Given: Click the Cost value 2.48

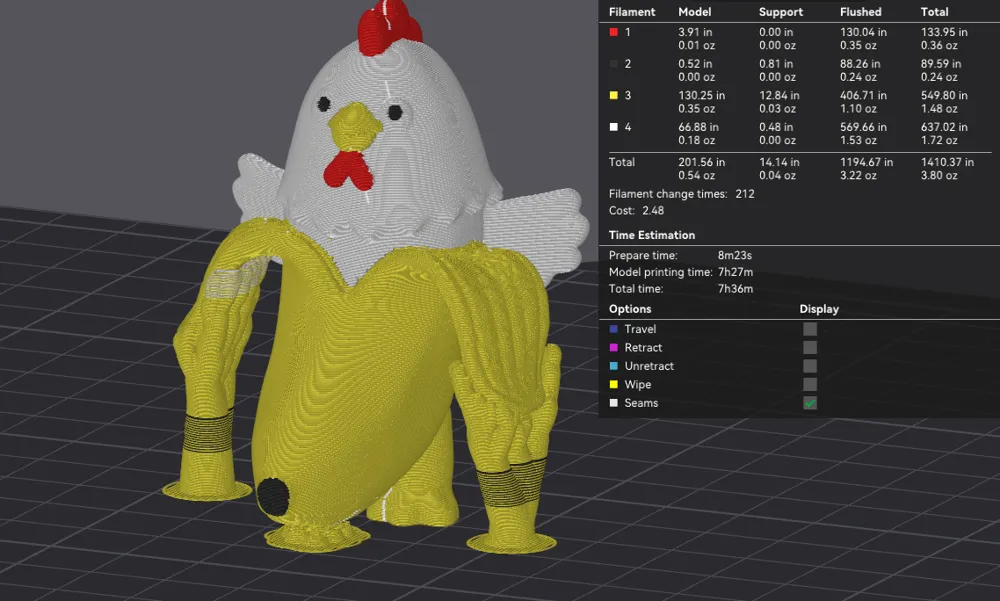Looking at the screenshot, I should [x=652, y=211].
